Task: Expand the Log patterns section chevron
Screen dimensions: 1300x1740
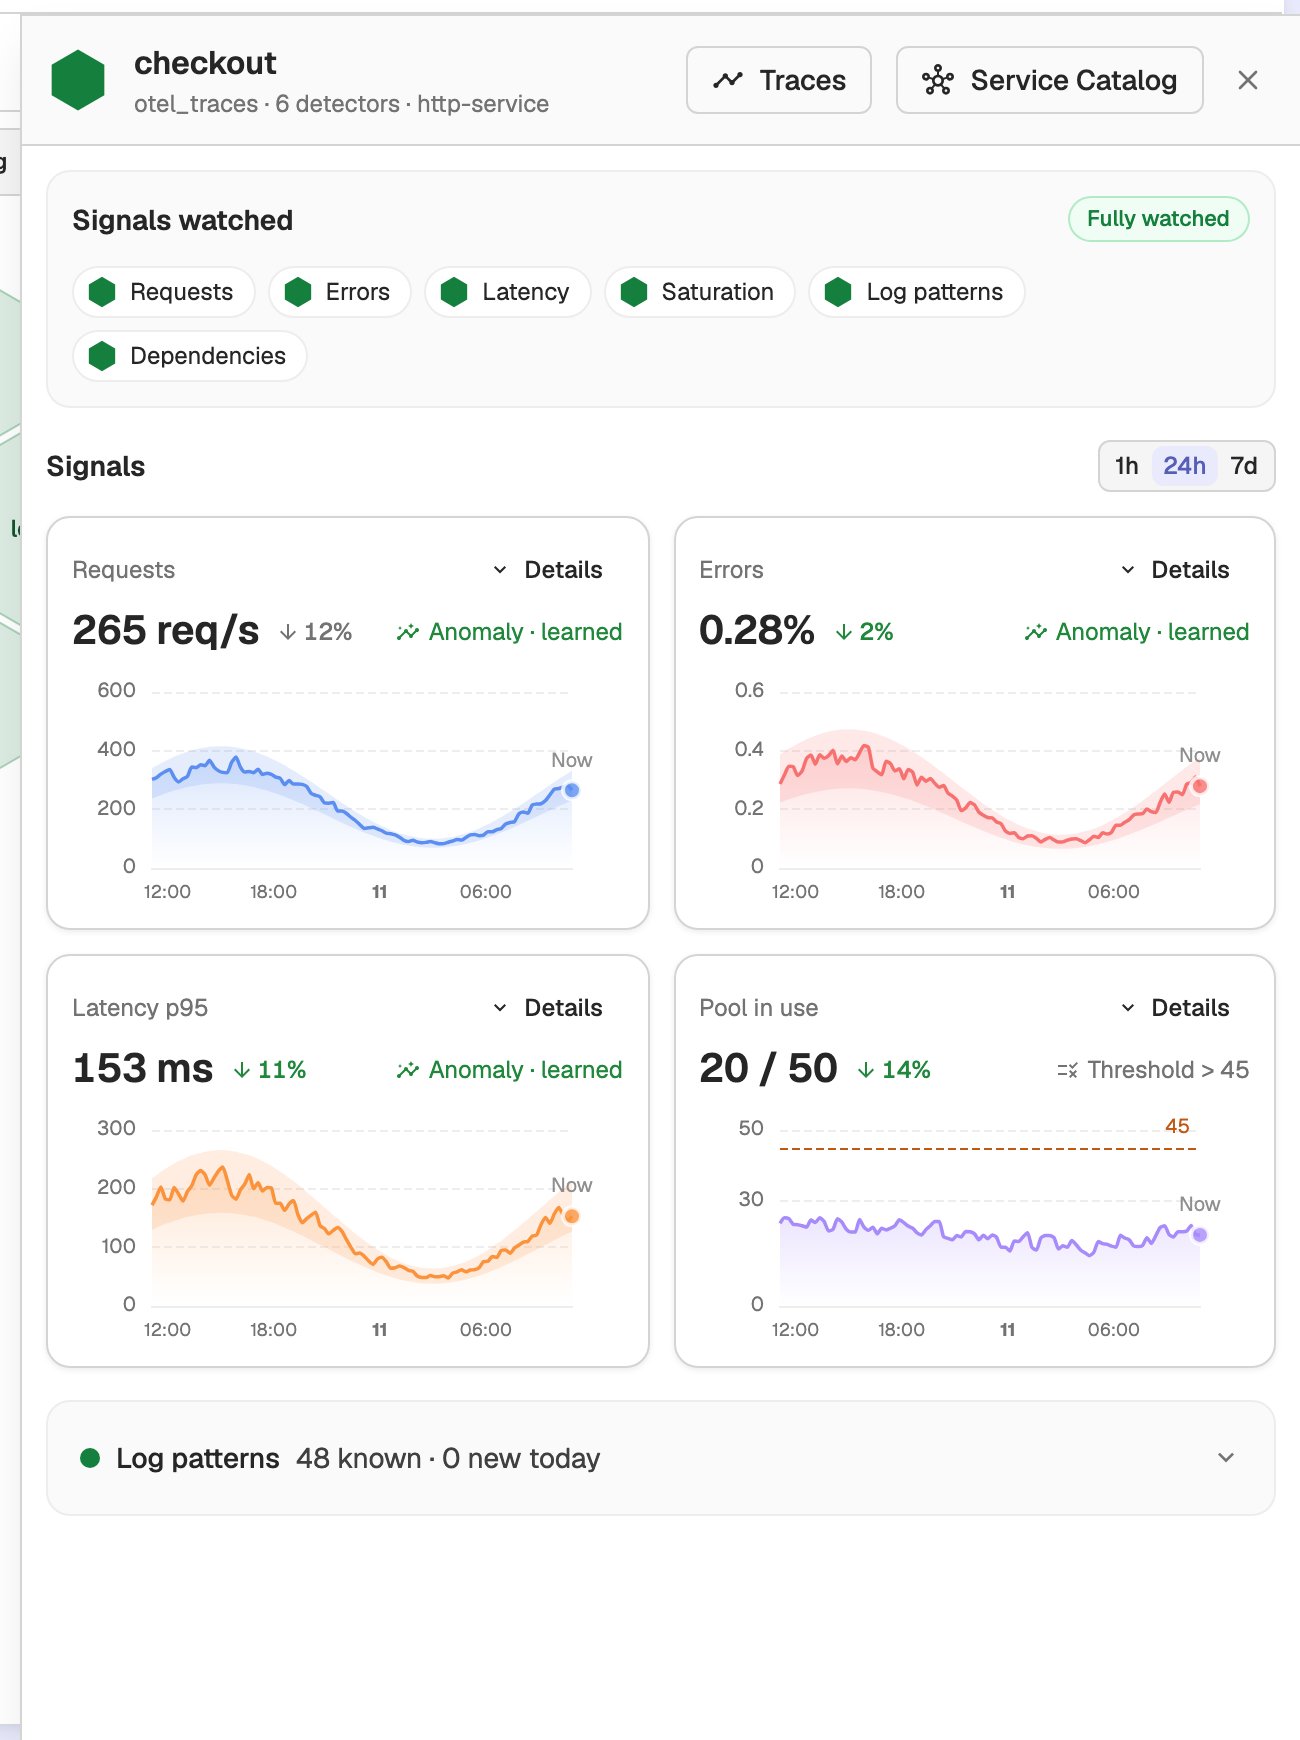Action: [x=1226, y=1458]
